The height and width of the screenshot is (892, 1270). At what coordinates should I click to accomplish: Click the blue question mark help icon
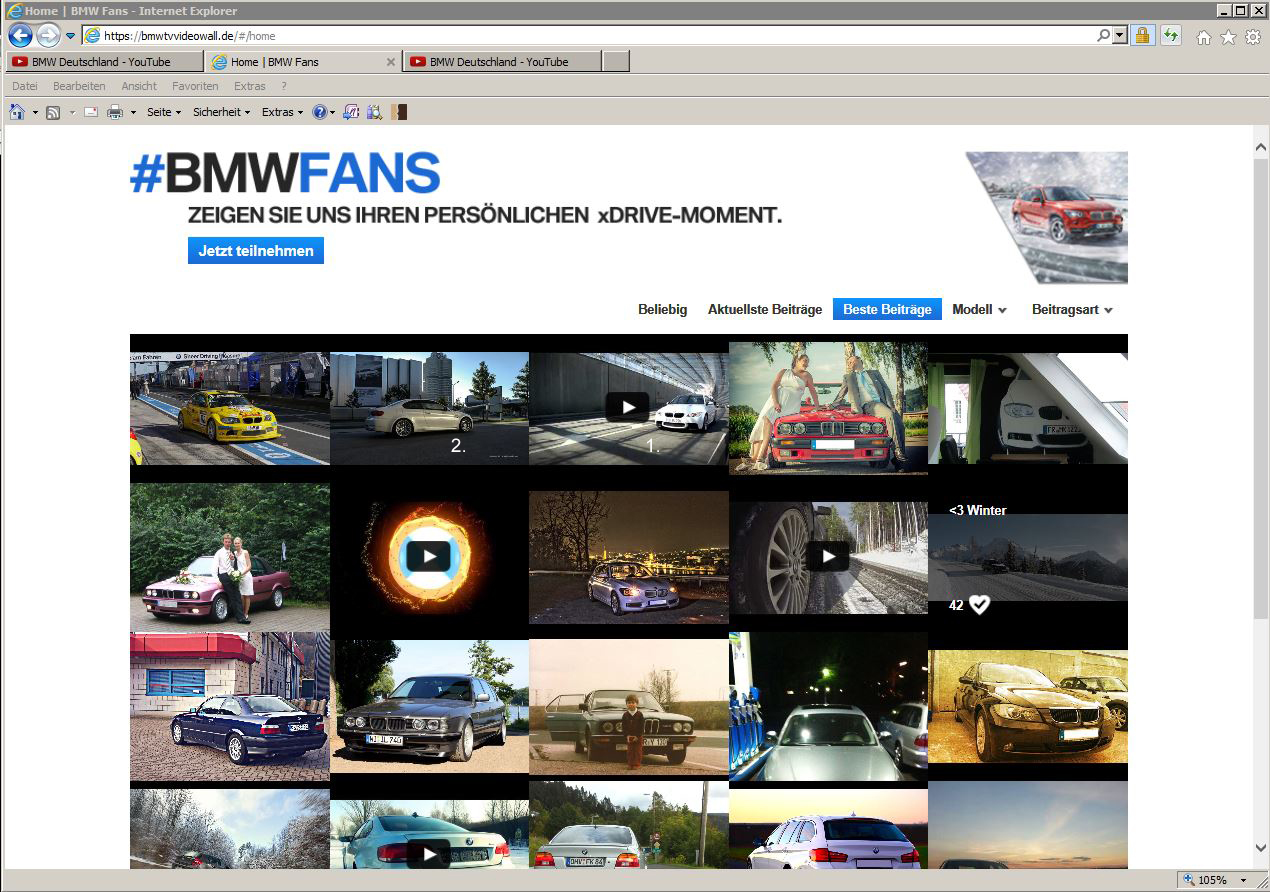click(x=319, y=112)
